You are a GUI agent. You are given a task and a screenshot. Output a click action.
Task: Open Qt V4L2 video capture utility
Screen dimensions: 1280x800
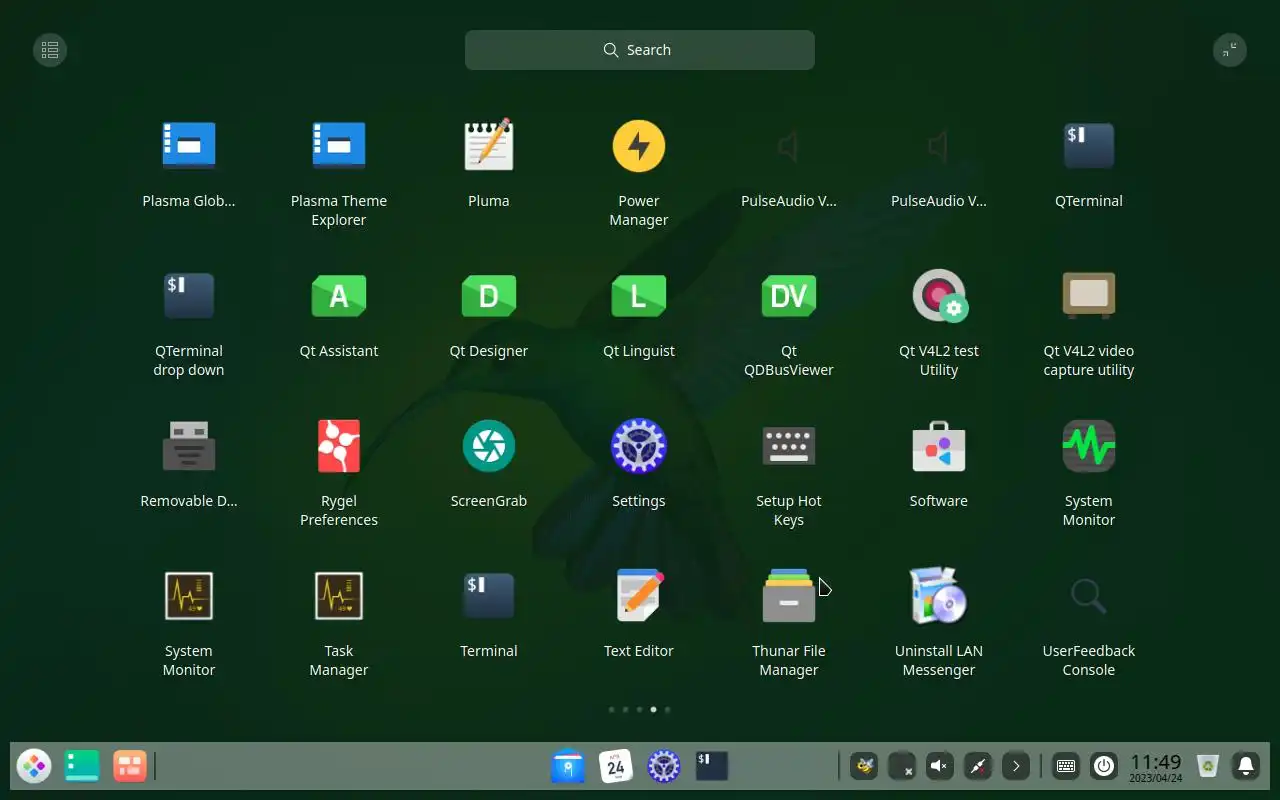1089,296
